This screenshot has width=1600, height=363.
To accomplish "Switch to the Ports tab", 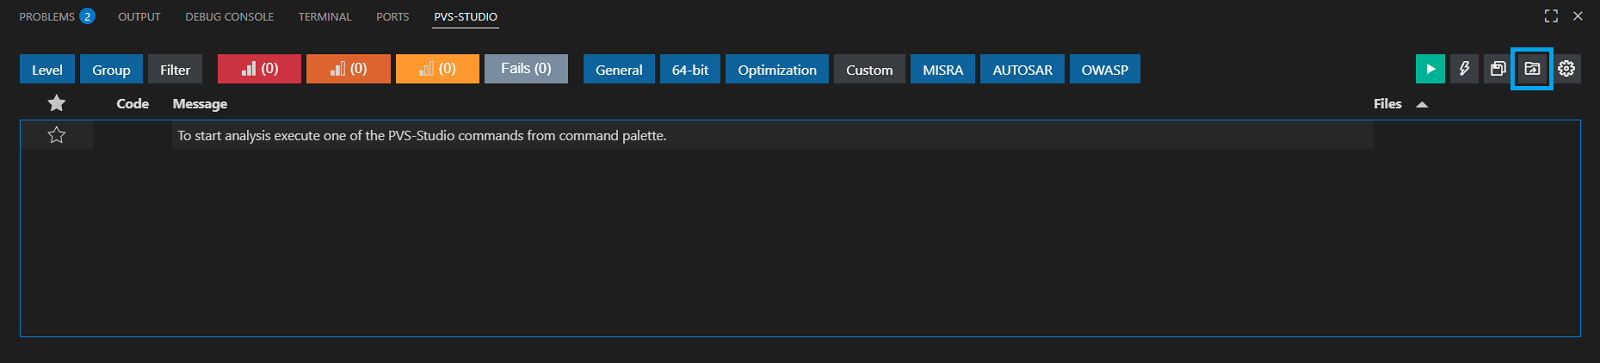I will point(392,17).
